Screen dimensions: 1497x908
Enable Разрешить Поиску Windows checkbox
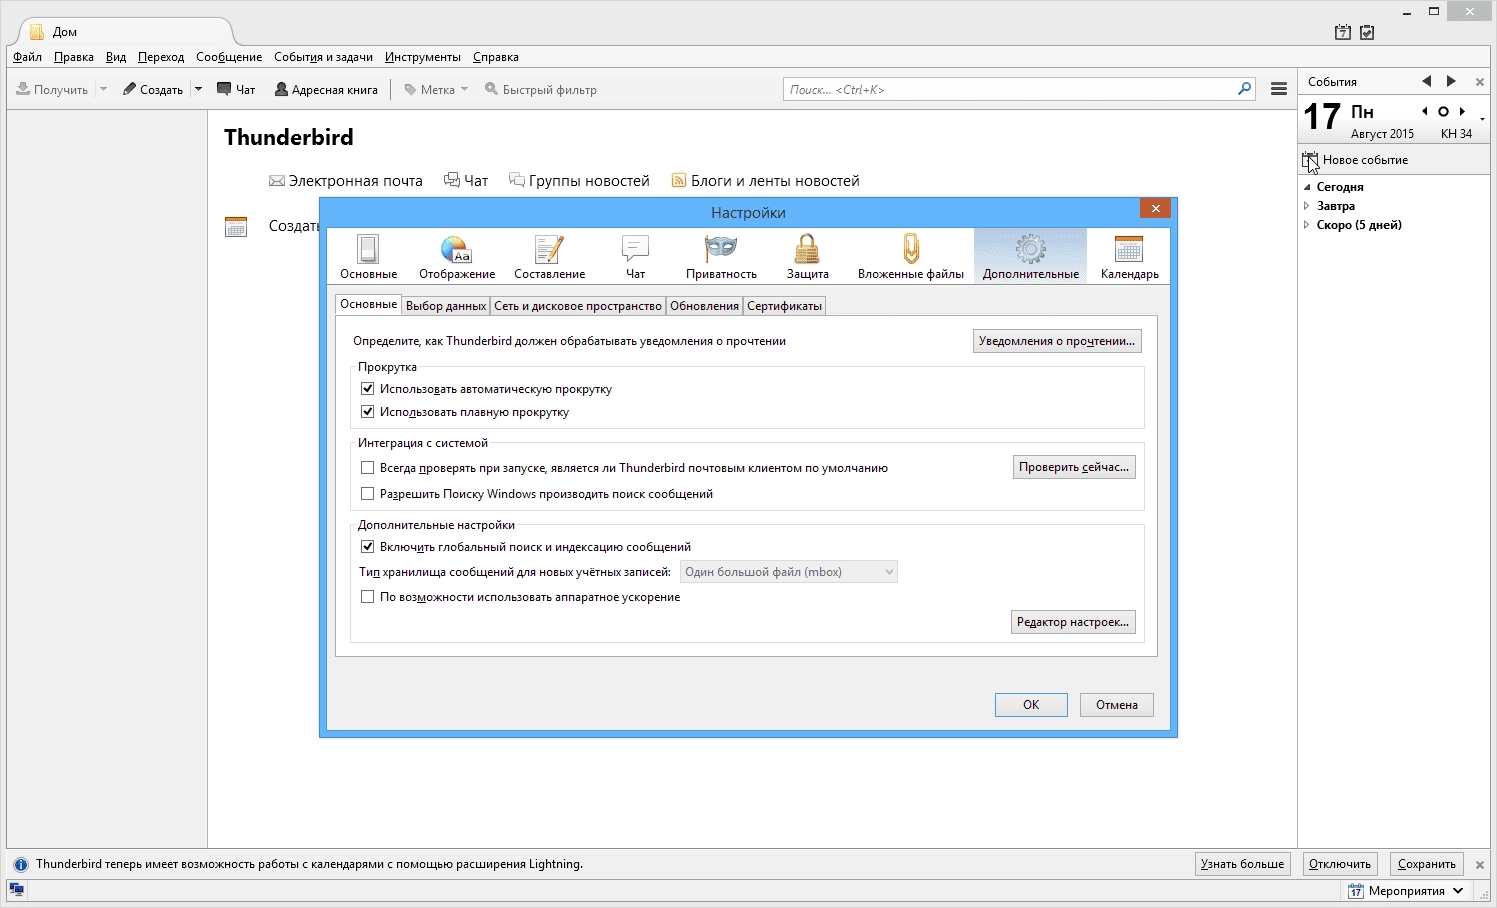point(367,494)
